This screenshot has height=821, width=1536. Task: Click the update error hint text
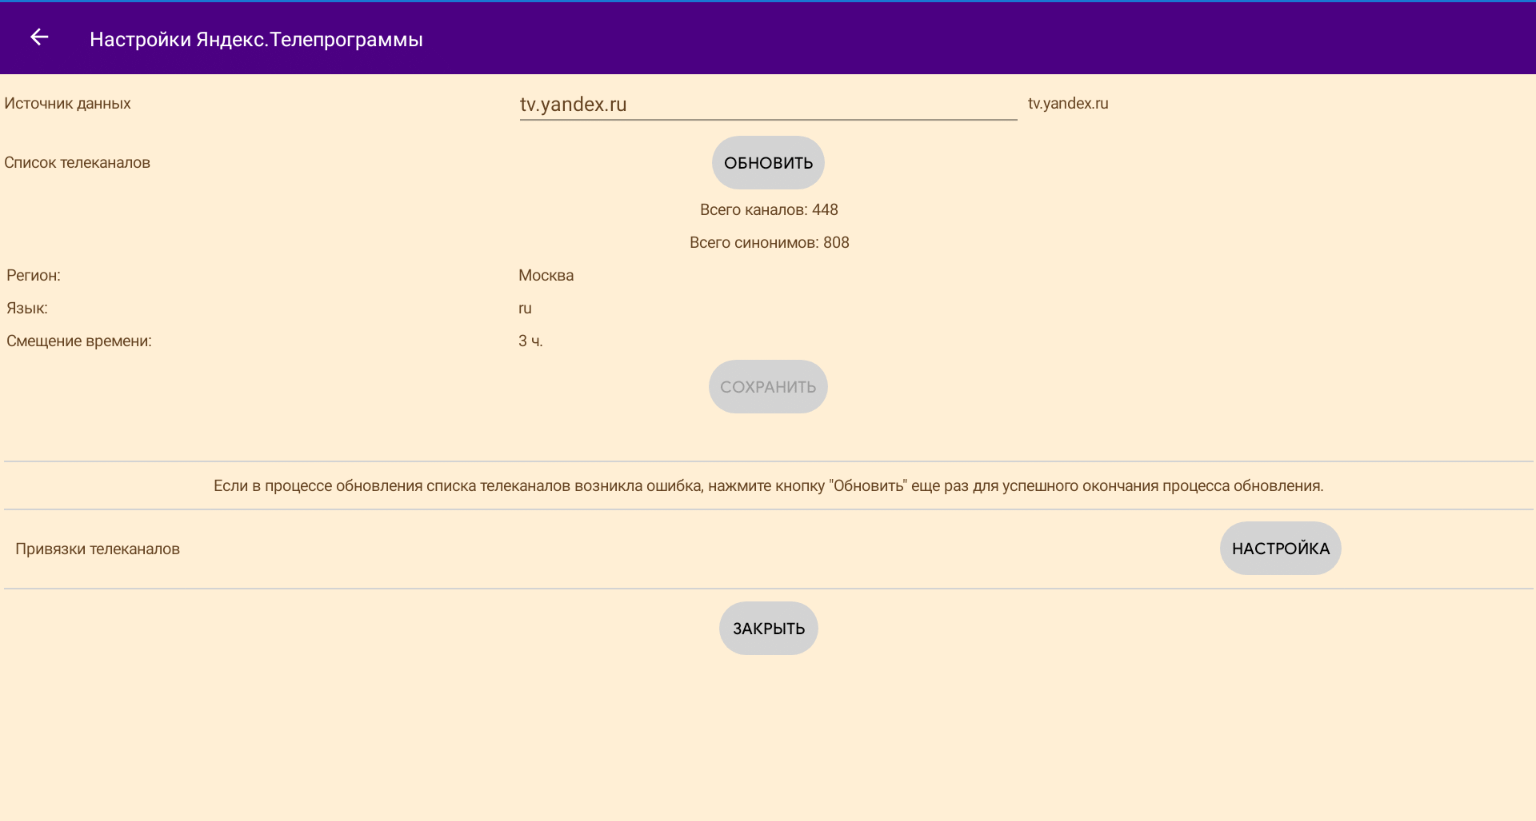pyautogui.click(x=768, y=486)
